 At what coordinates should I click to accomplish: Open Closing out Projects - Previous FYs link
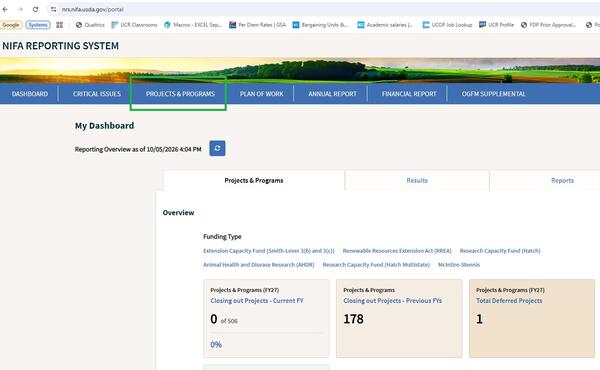point(393,301)
